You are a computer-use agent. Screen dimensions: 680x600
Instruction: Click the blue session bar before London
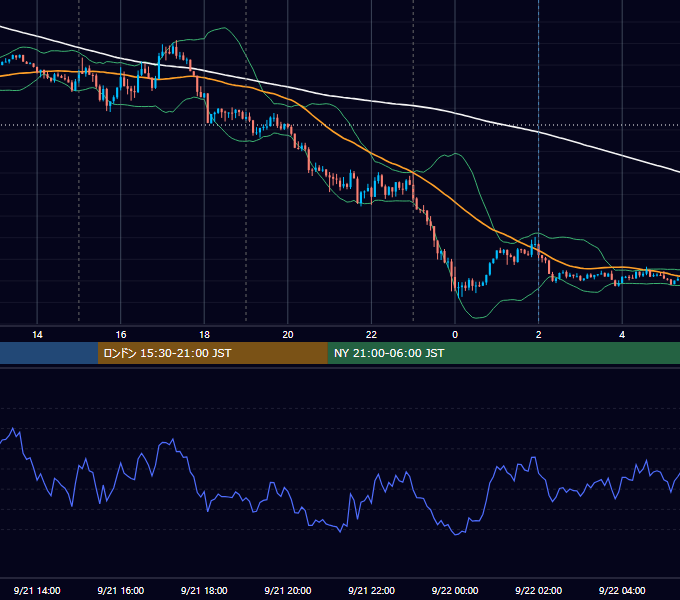pos(49,353)
